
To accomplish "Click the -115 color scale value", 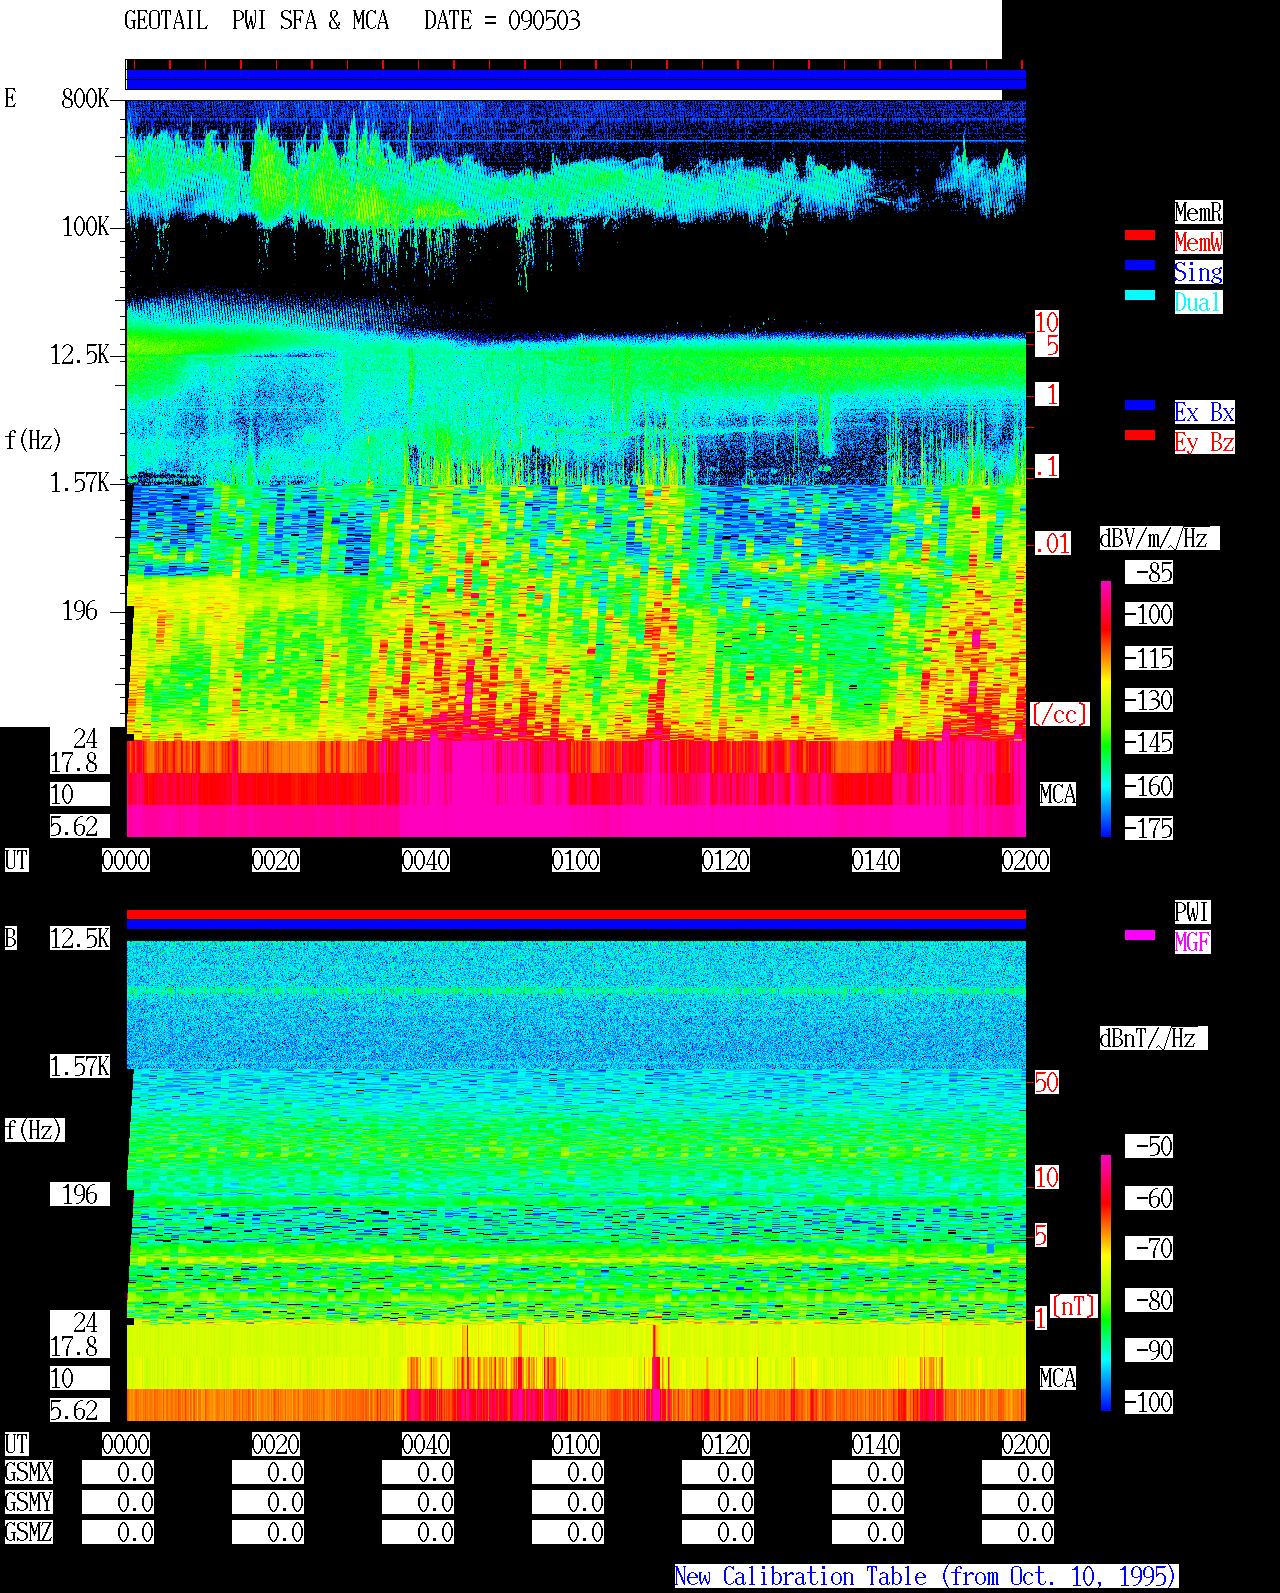I will (x=1149, y=658).
